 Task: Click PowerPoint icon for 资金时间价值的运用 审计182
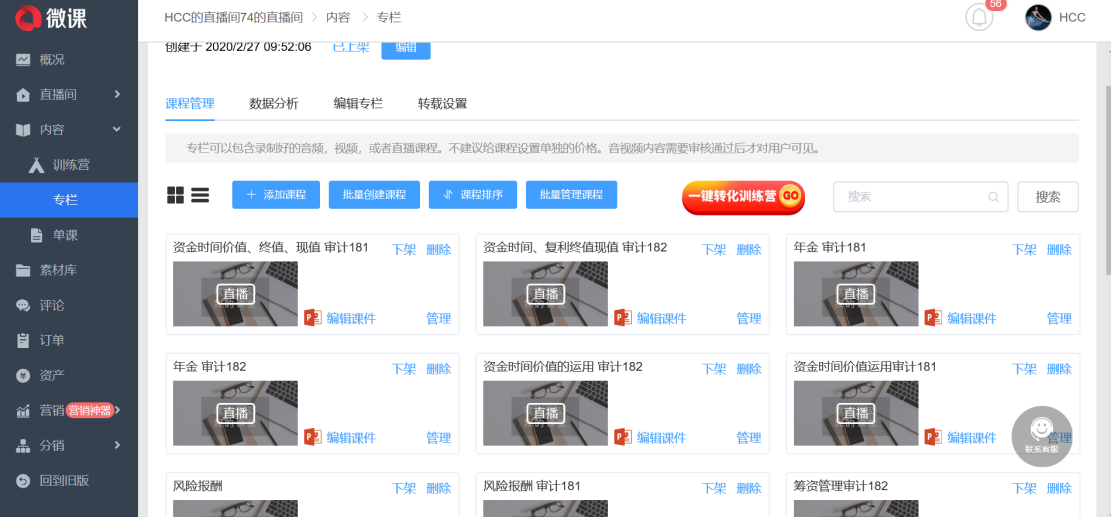point(623,437)
